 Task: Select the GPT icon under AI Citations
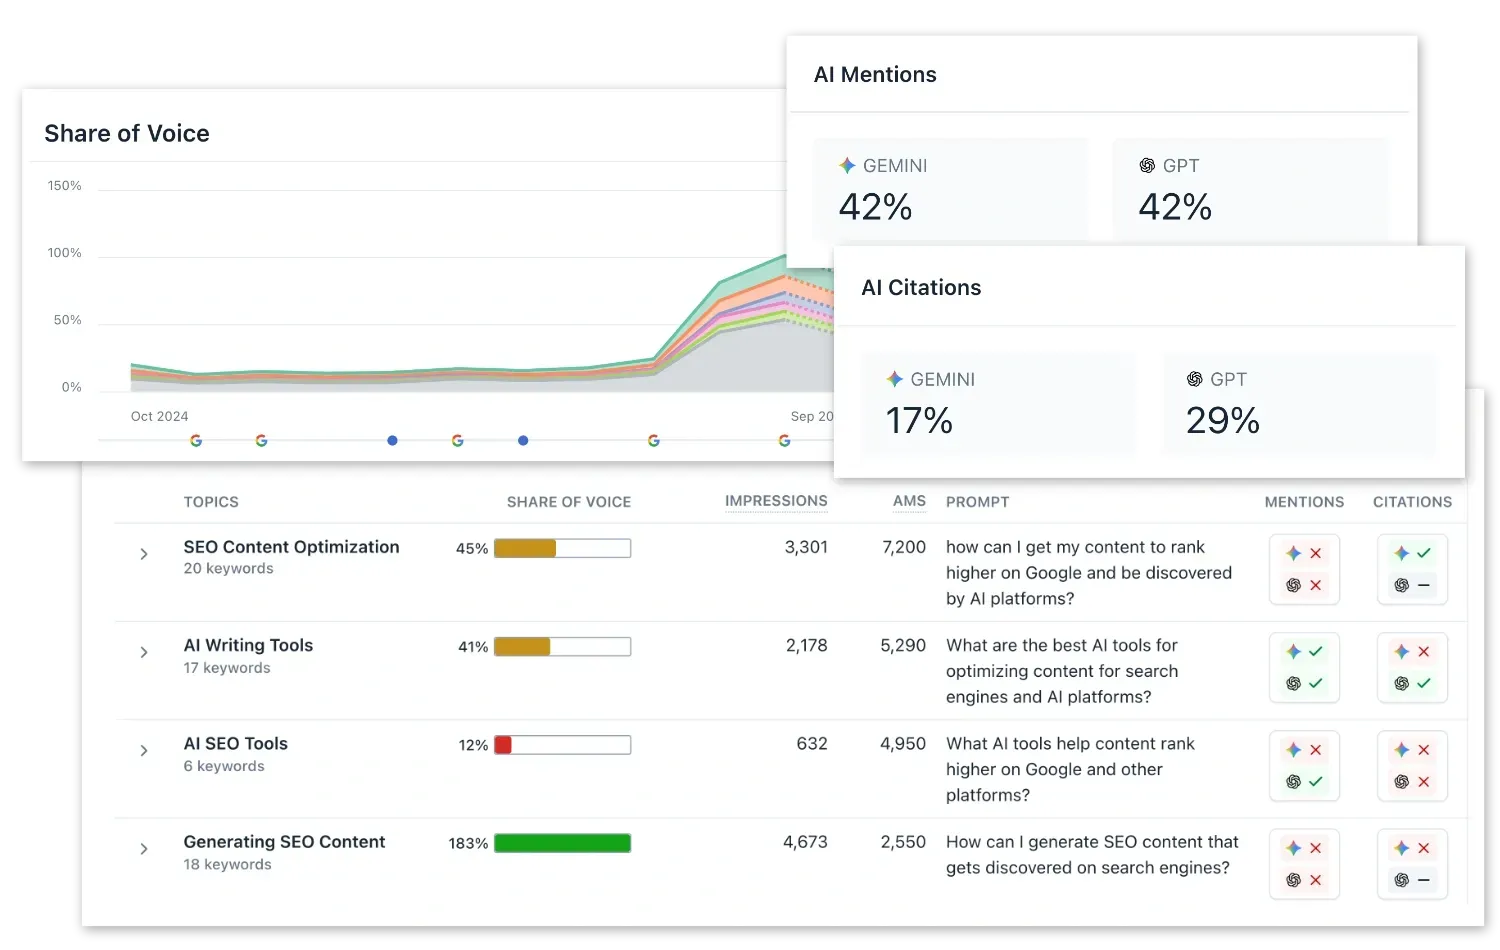click(1194, 379)
